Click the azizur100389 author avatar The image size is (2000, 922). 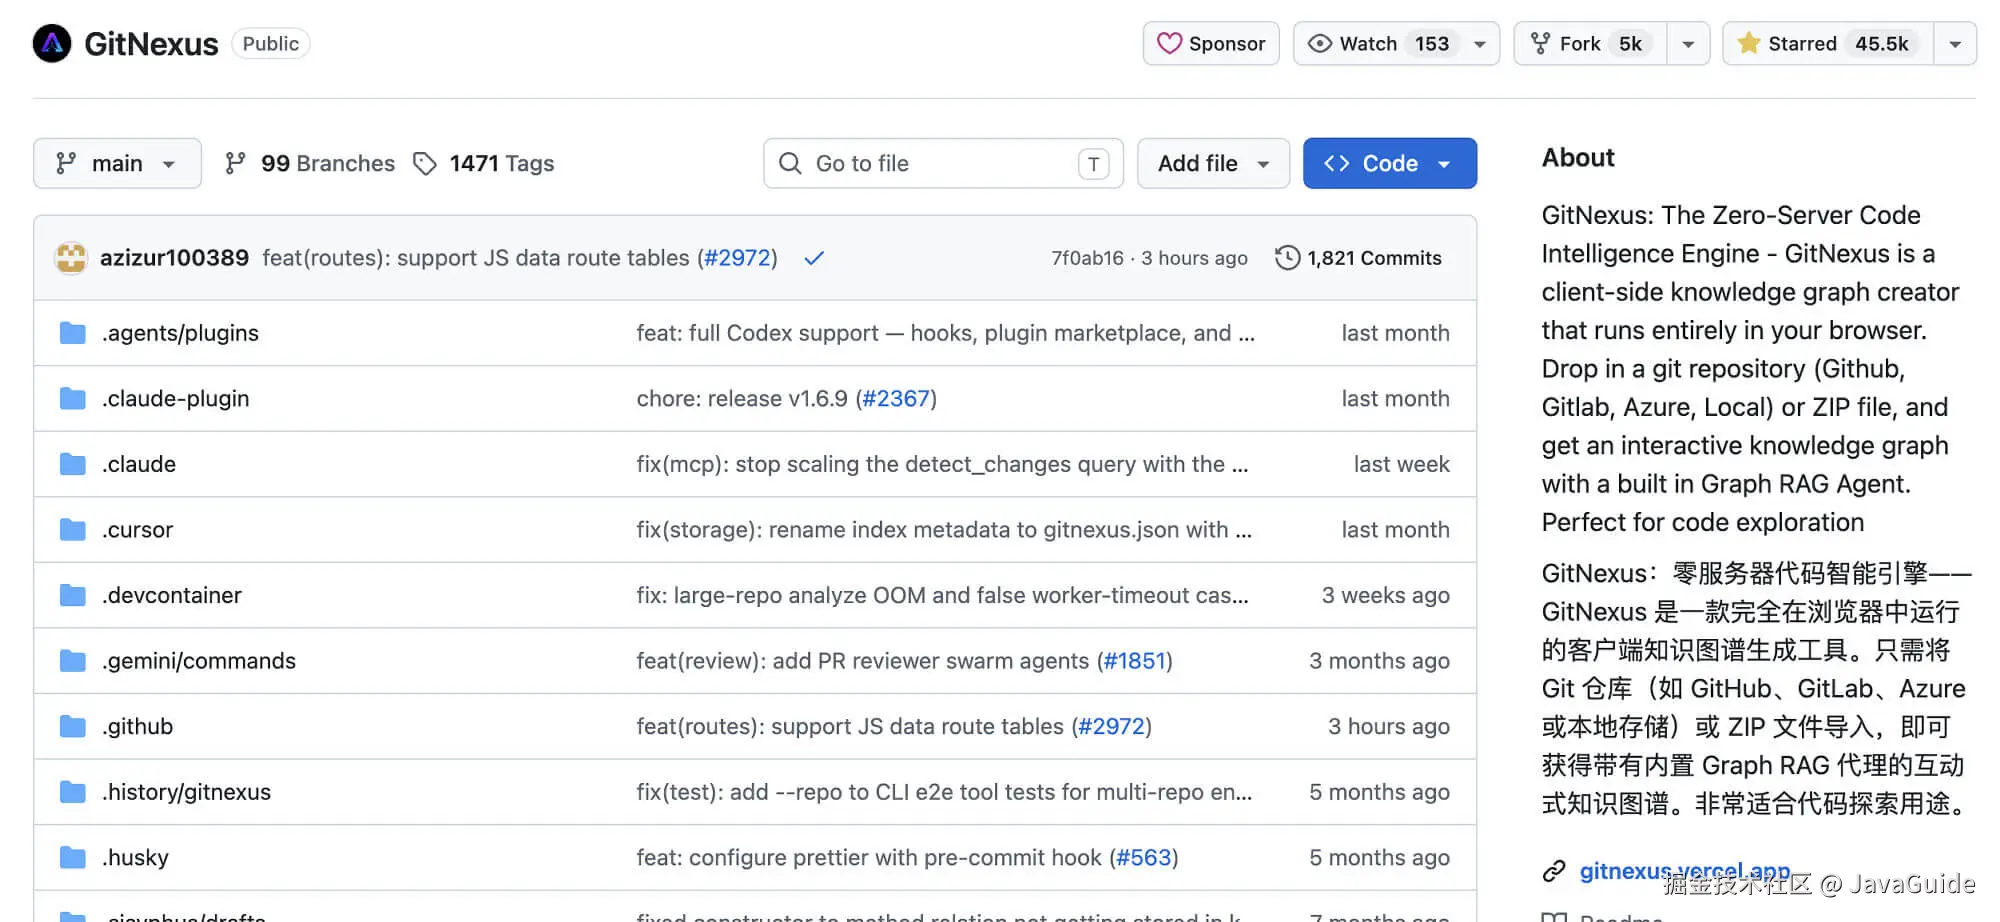coord(71,258)
